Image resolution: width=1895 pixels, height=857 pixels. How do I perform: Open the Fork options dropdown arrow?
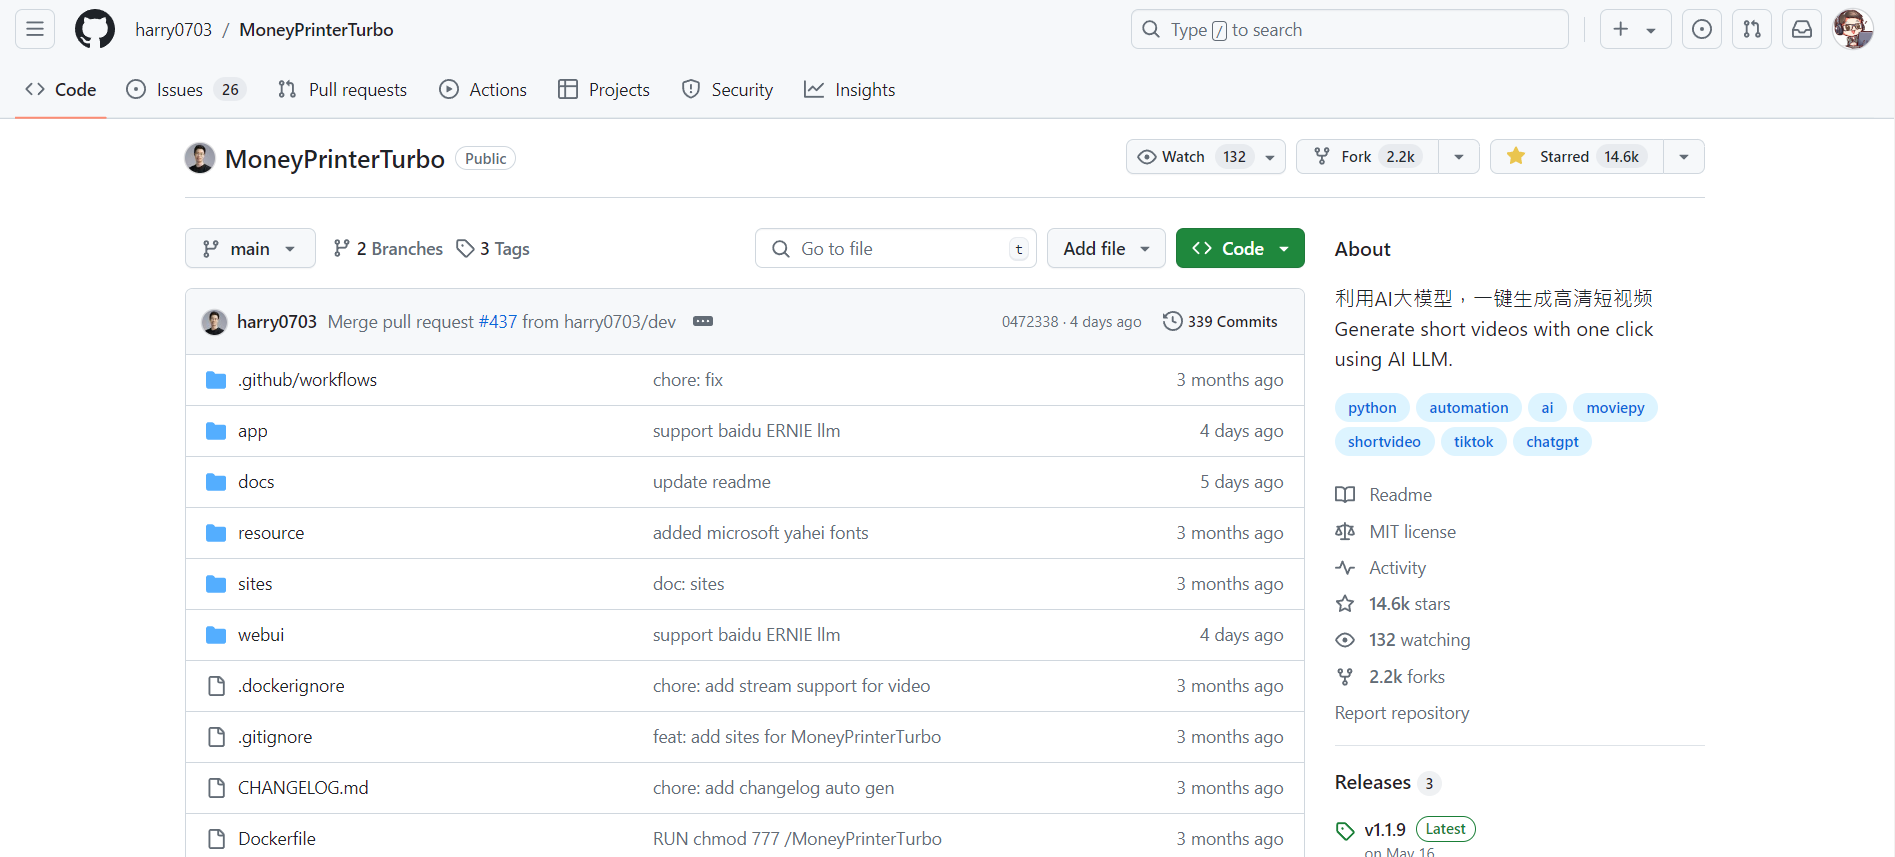click(x=1459, y=157)
